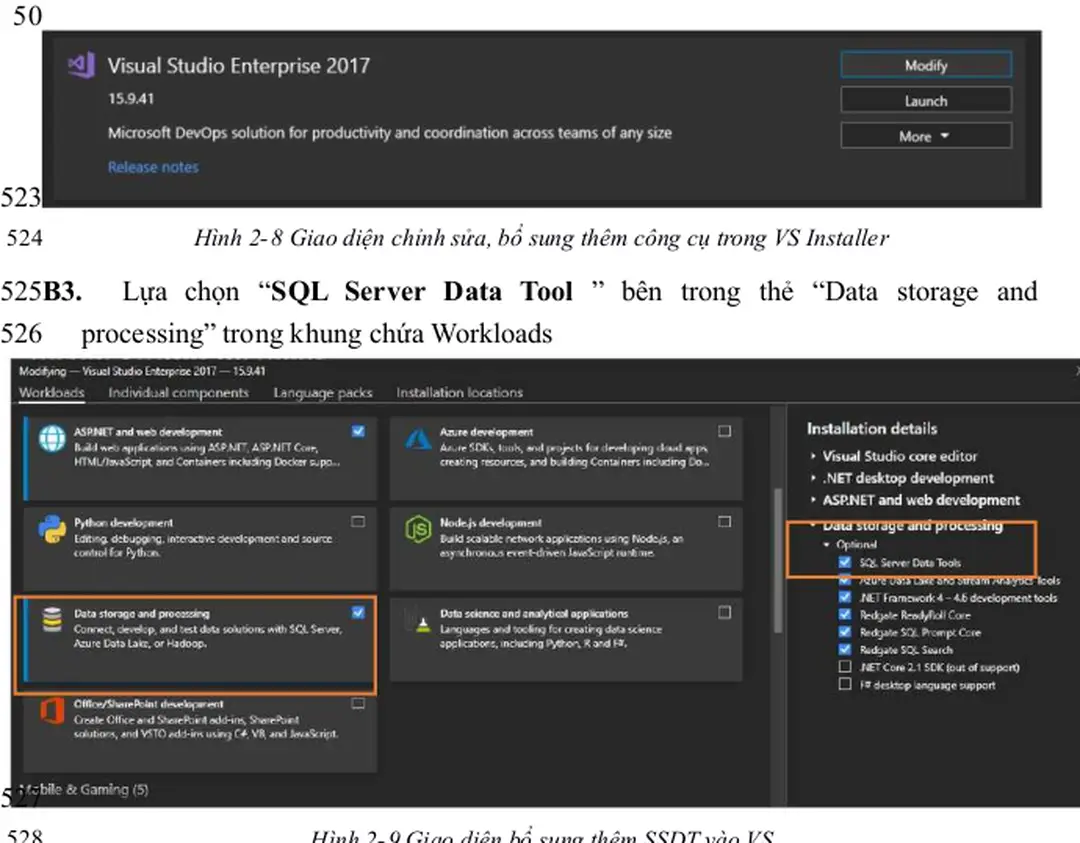Check F# desktop language support

[845, 685]
